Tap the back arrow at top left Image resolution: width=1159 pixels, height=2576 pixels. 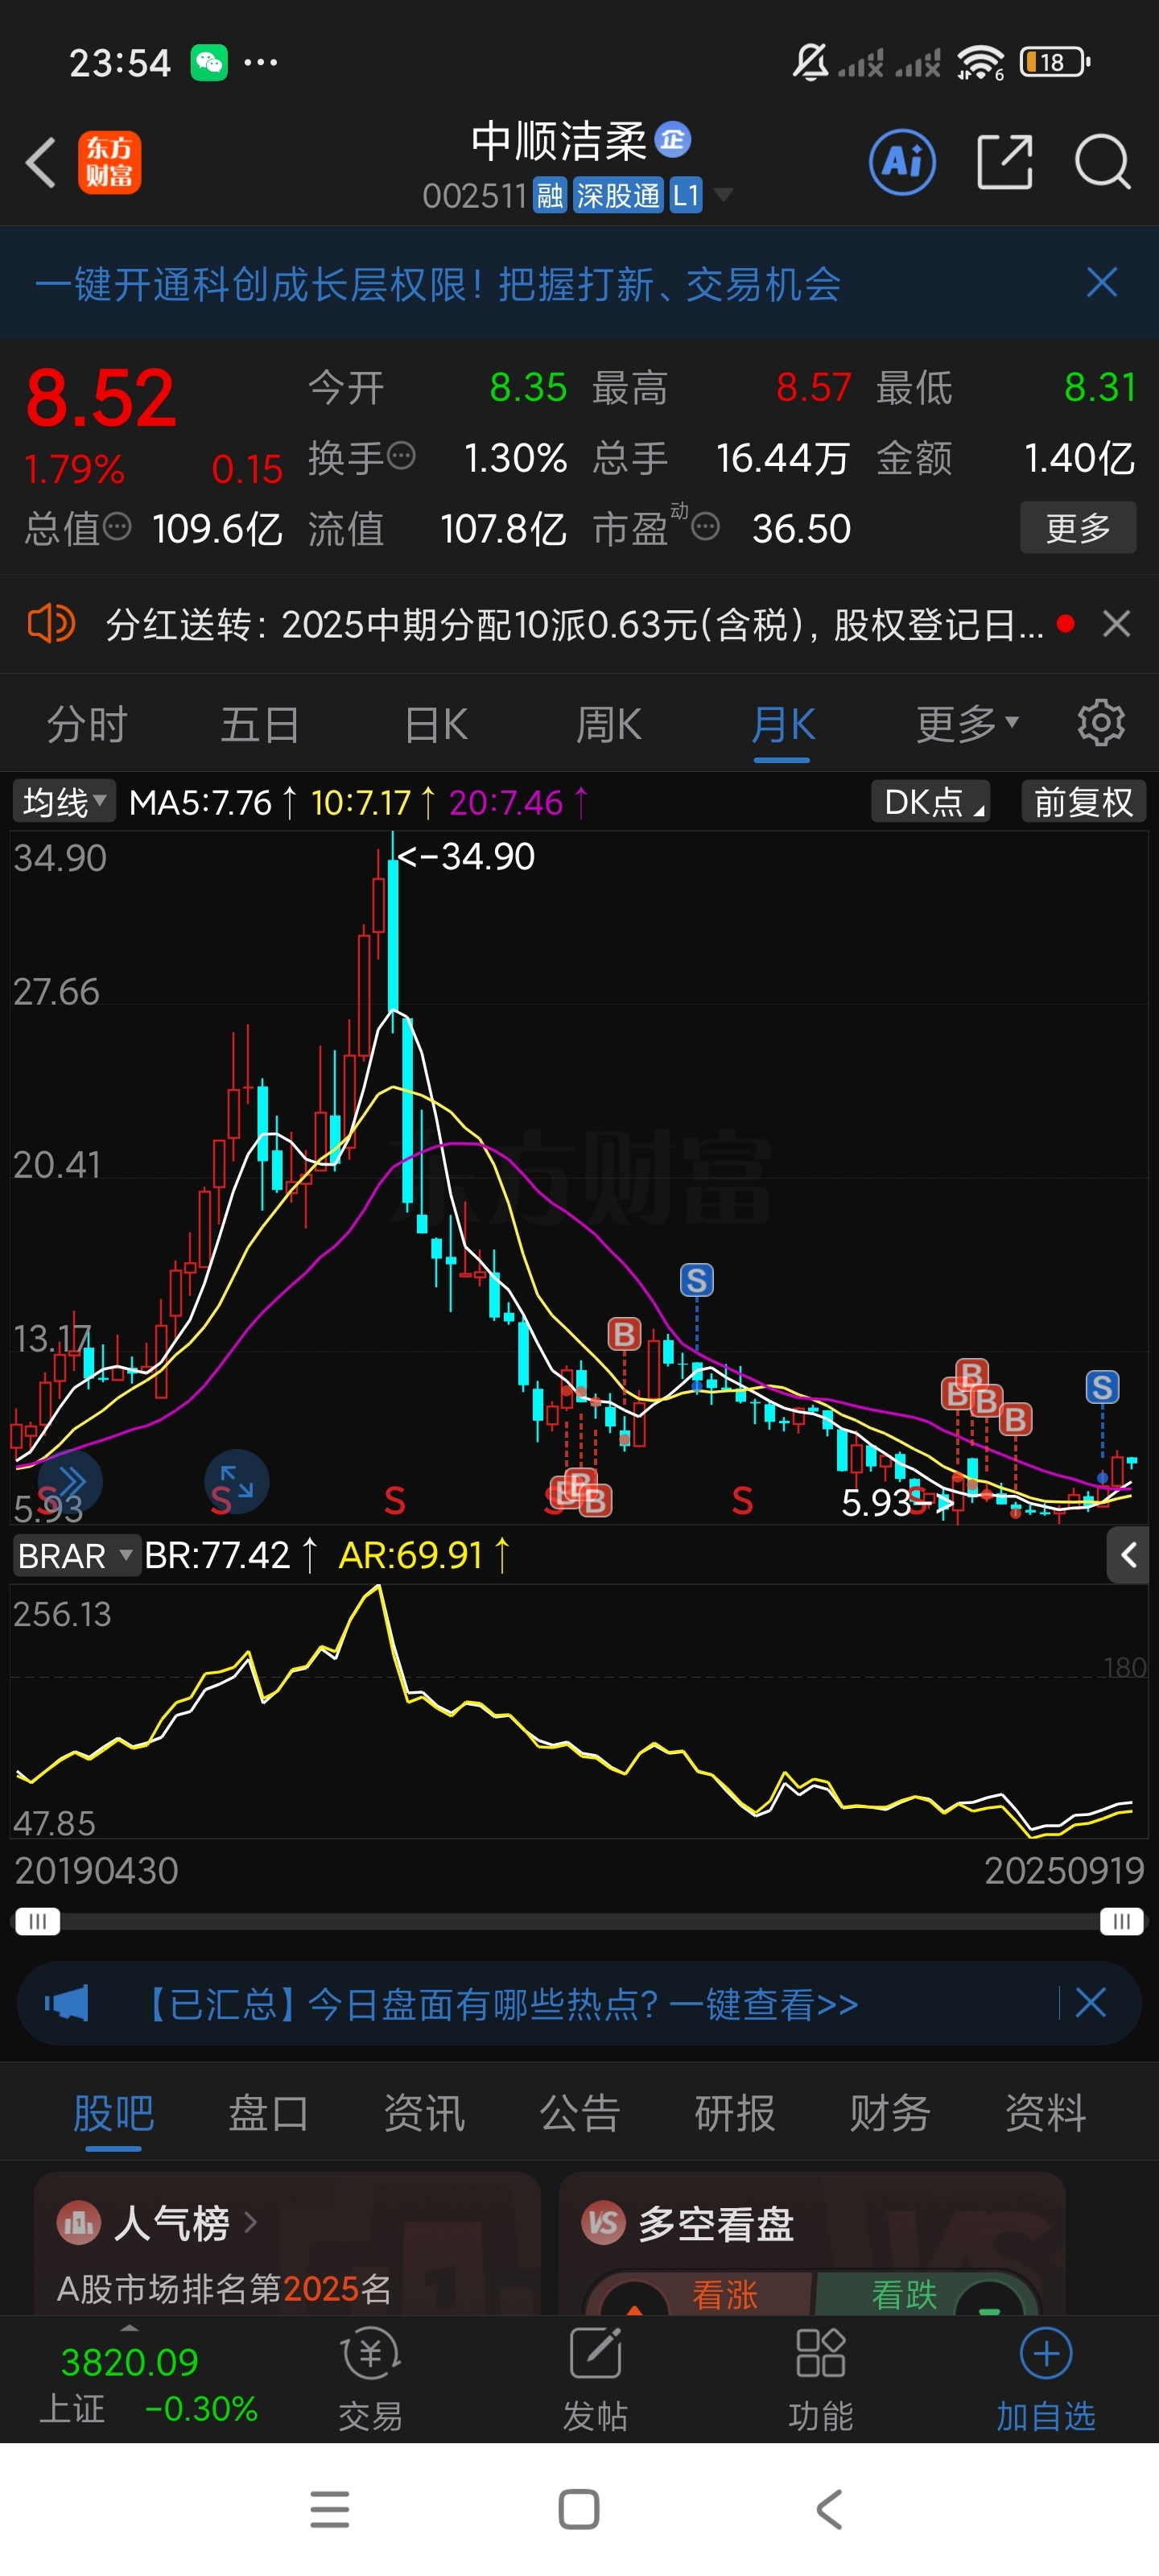tap(40, 162)
